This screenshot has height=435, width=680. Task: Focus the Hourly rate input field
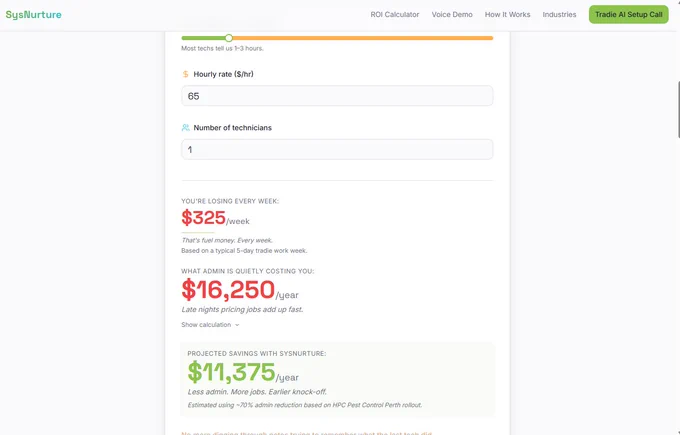point(337,96)
